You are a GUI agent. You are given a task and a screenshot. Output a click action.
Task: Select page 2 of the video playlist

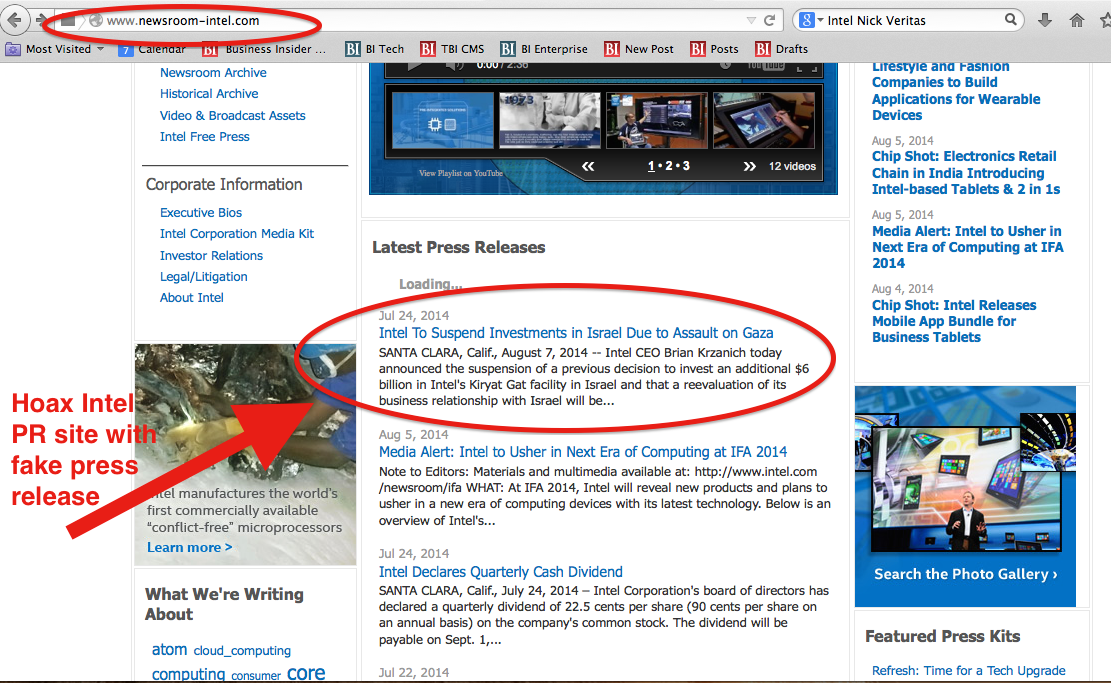point(669,166)
